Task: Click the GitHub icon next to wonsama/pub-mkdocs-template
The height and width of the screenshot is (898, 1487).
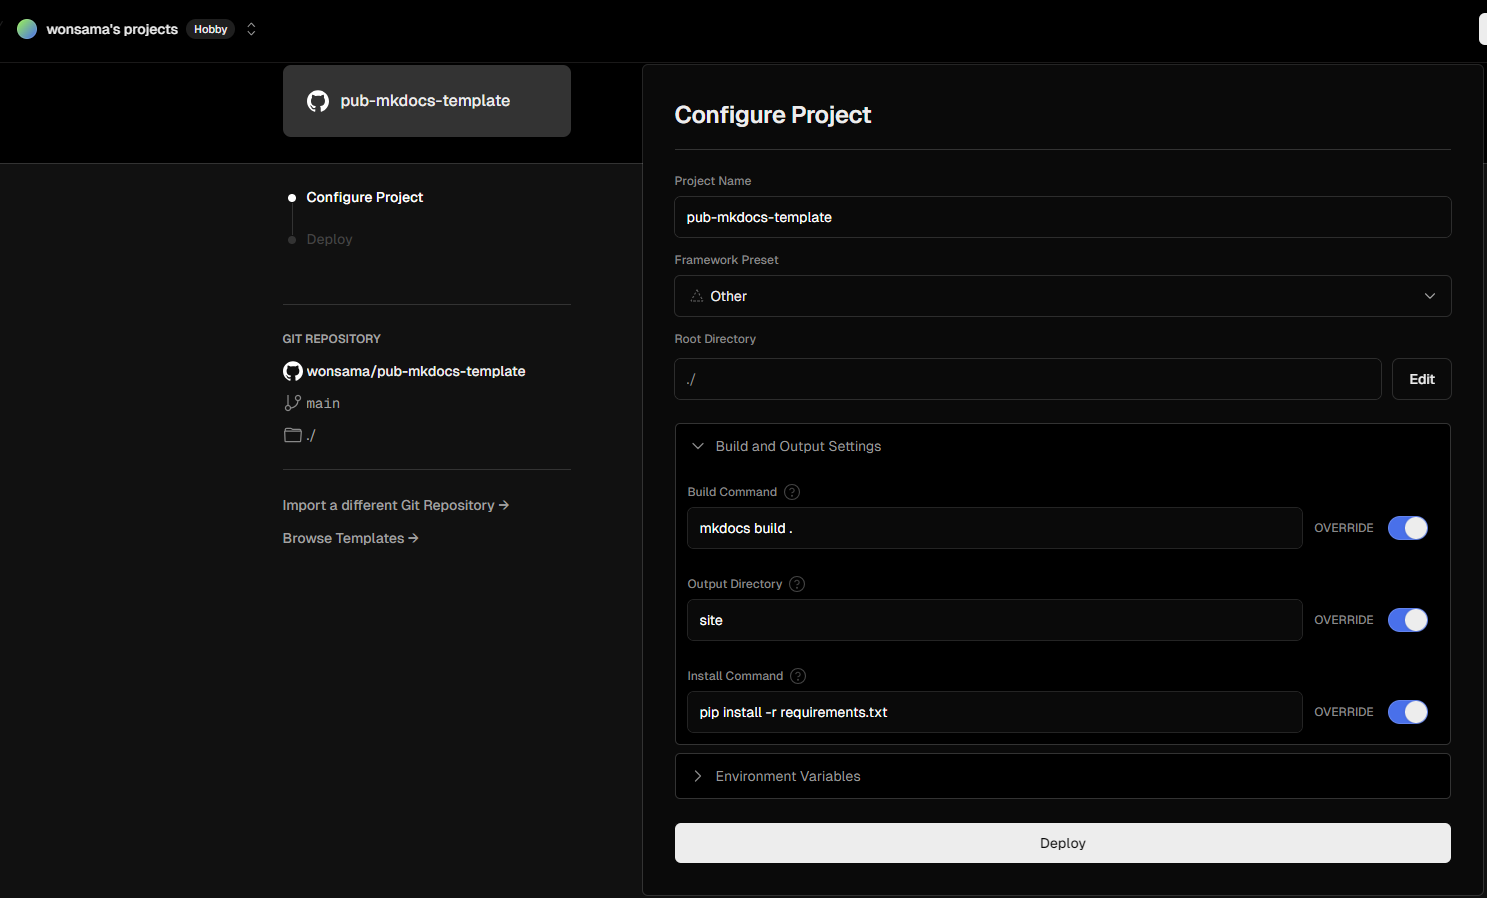Action: point(293,371)
